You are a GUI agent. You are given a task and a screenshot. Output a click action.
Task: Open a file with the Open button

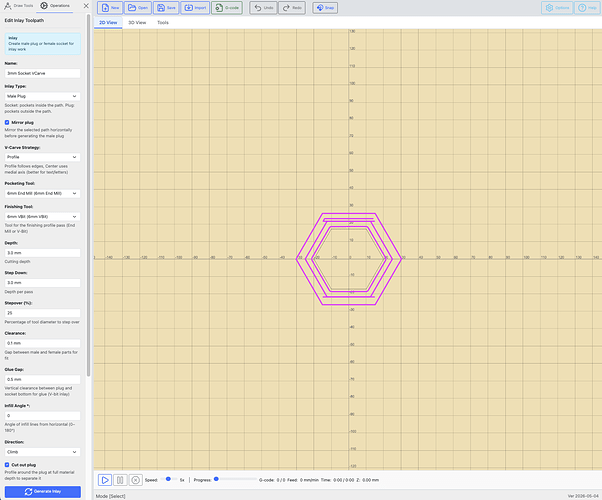point(138,8)
